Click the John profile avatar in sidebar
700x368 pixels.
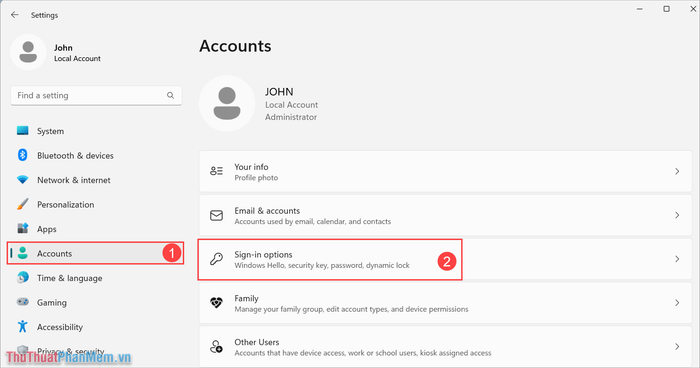tap(28, 52)
